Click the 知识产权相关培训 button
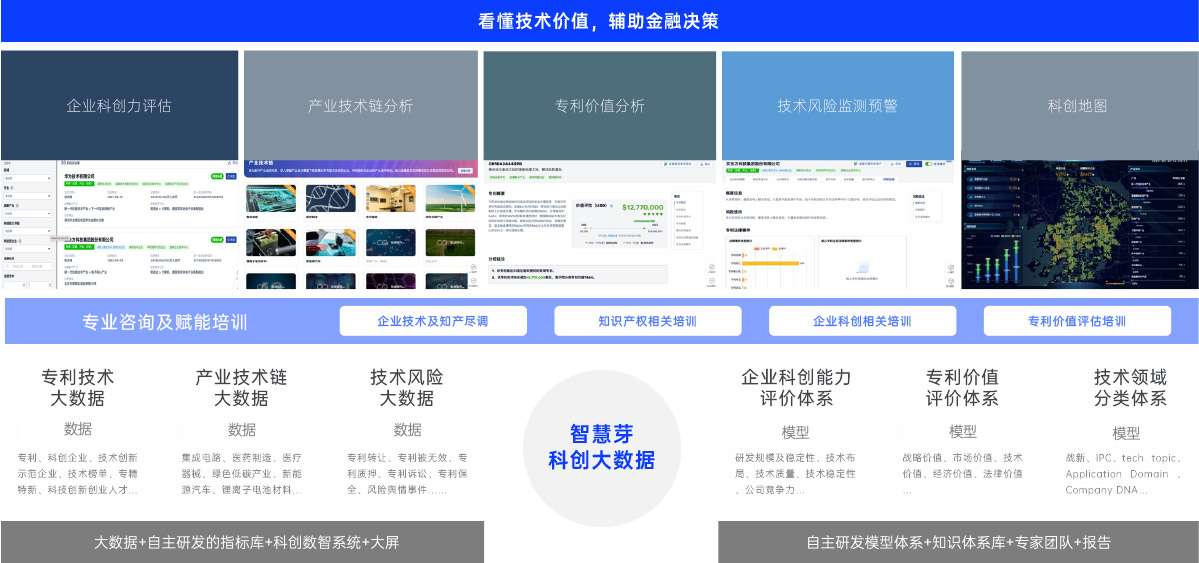 pyautogui.click(x=647, y=321)
